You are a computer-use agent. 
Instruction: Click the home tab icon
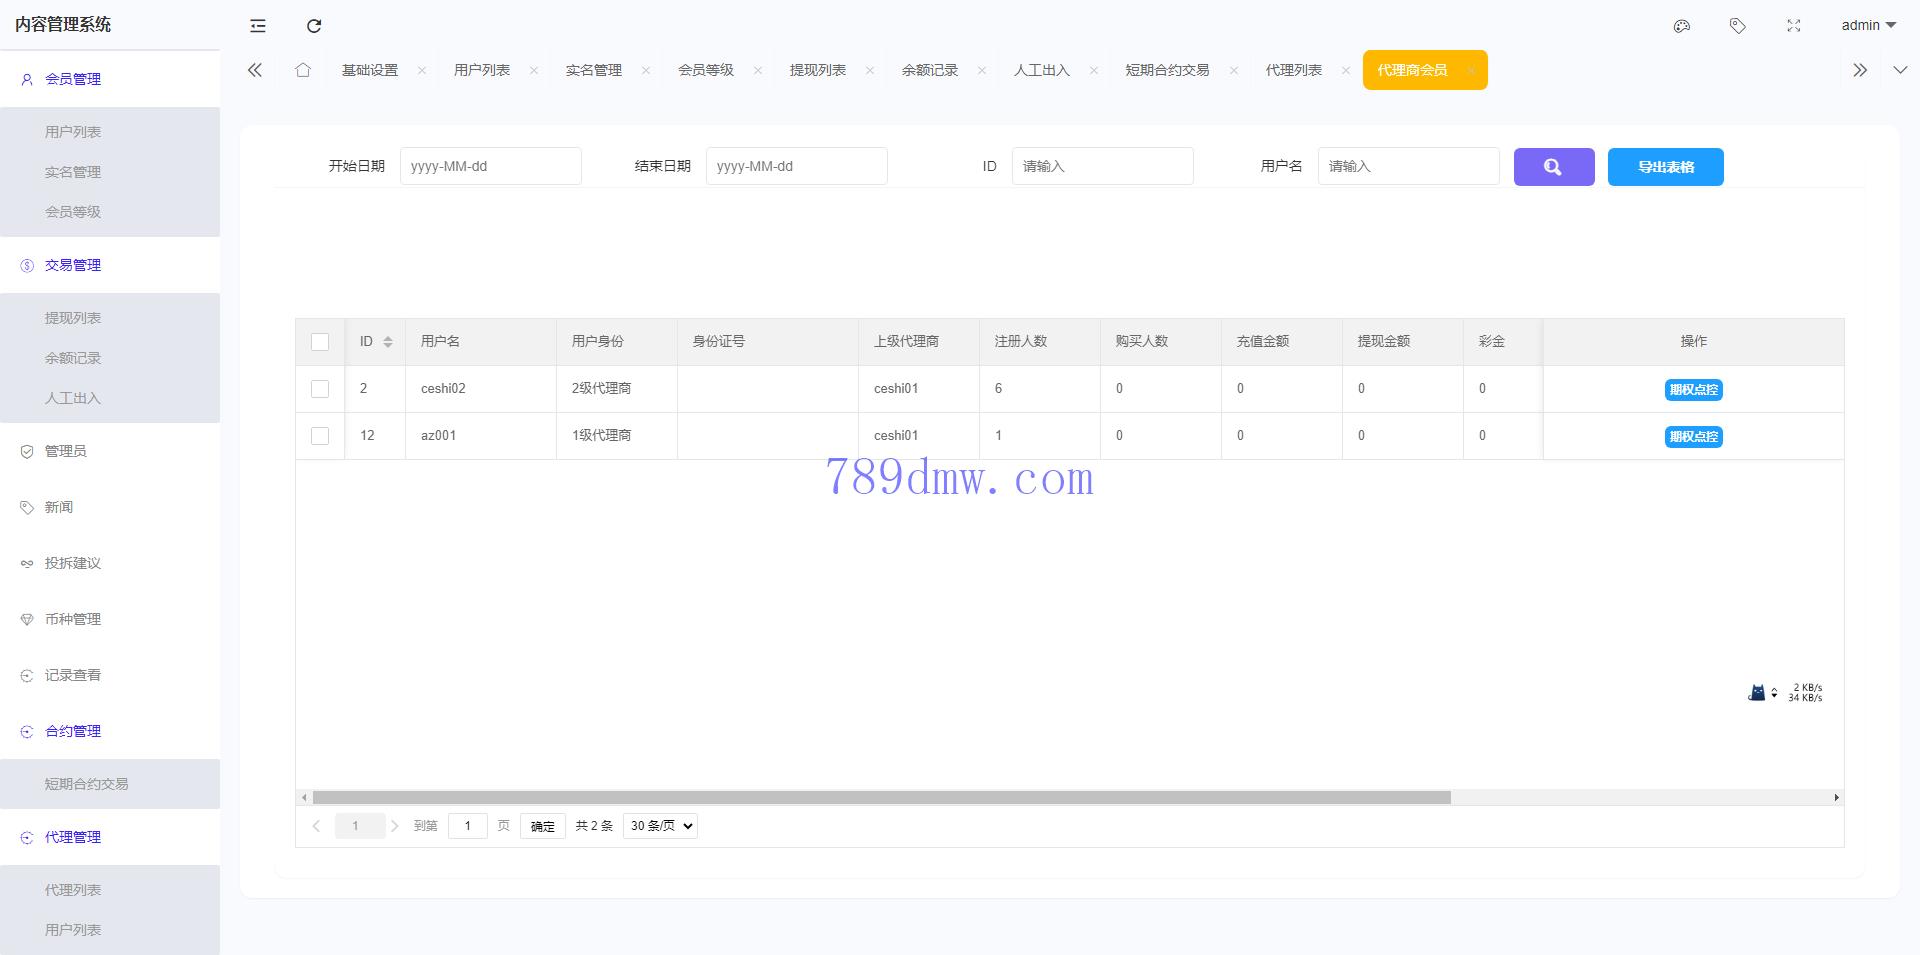point(303,70)
